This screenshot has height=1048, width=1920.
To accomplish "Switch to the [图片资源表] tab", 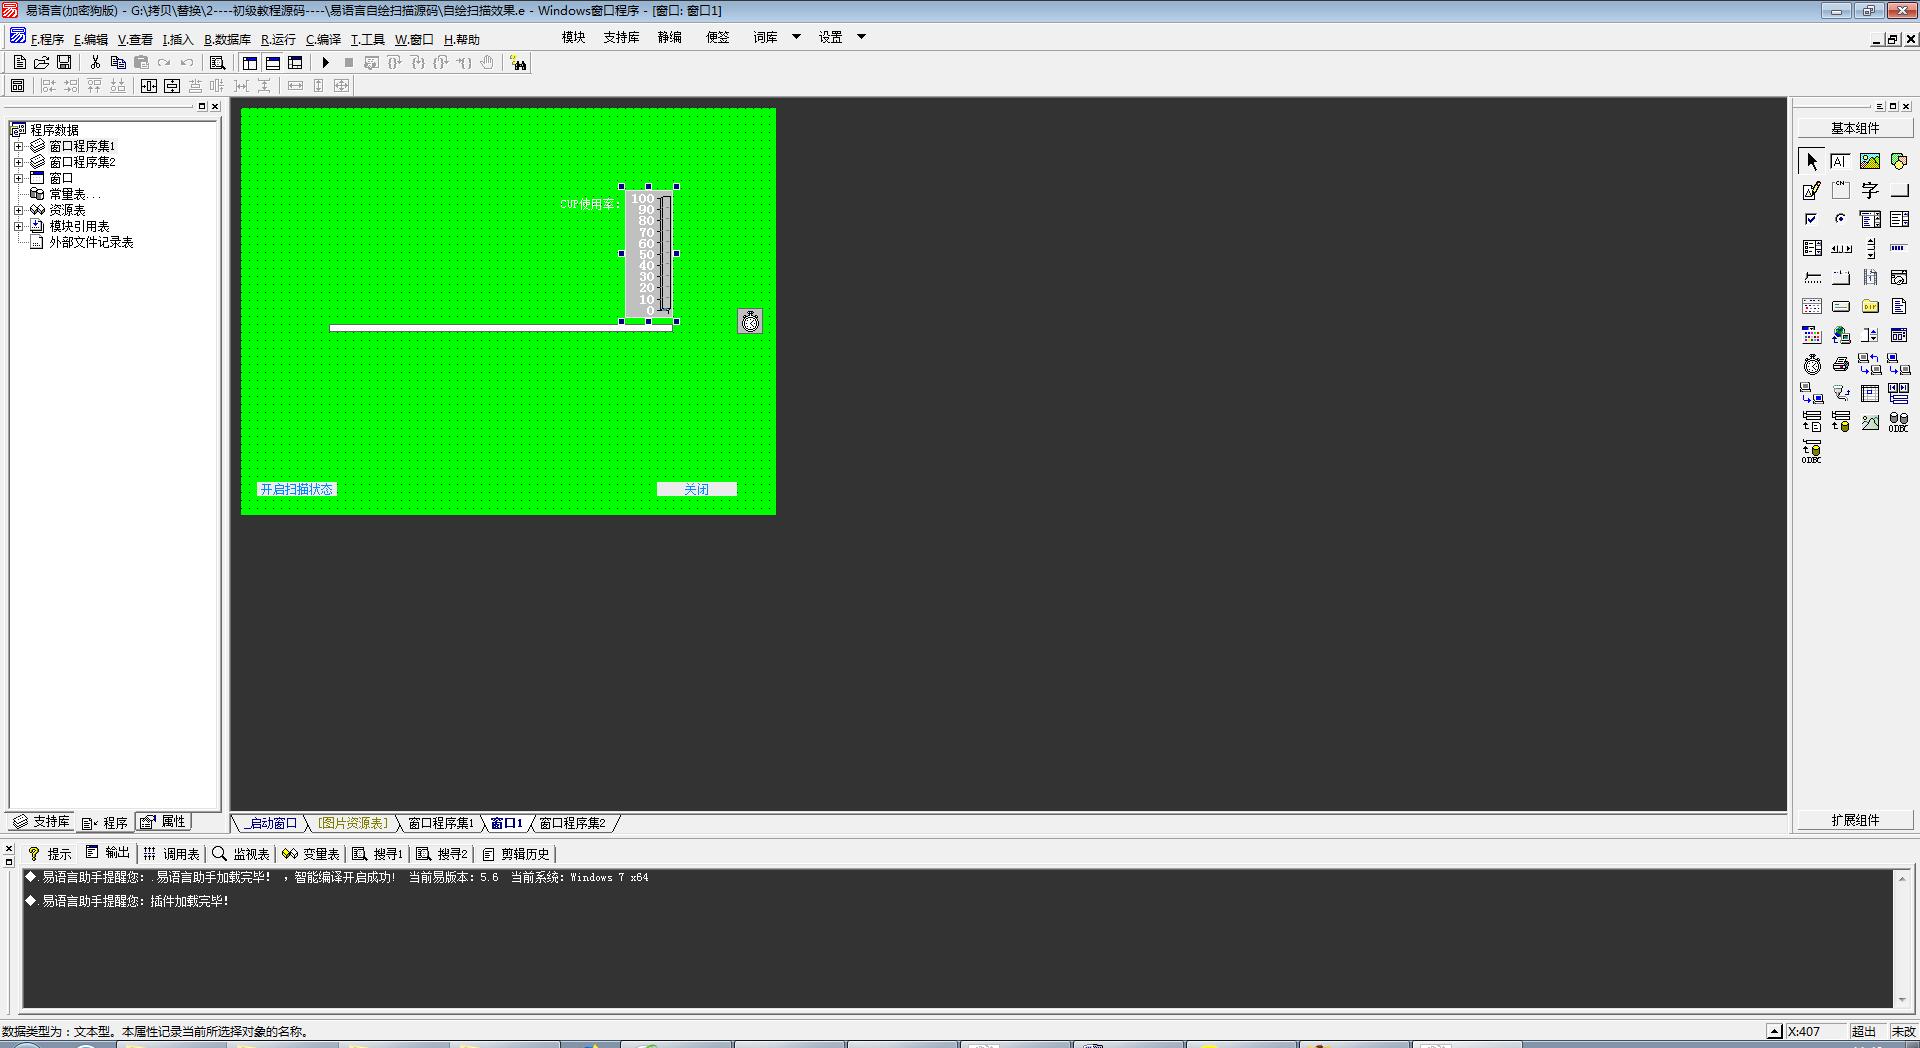I will point(353,823).
